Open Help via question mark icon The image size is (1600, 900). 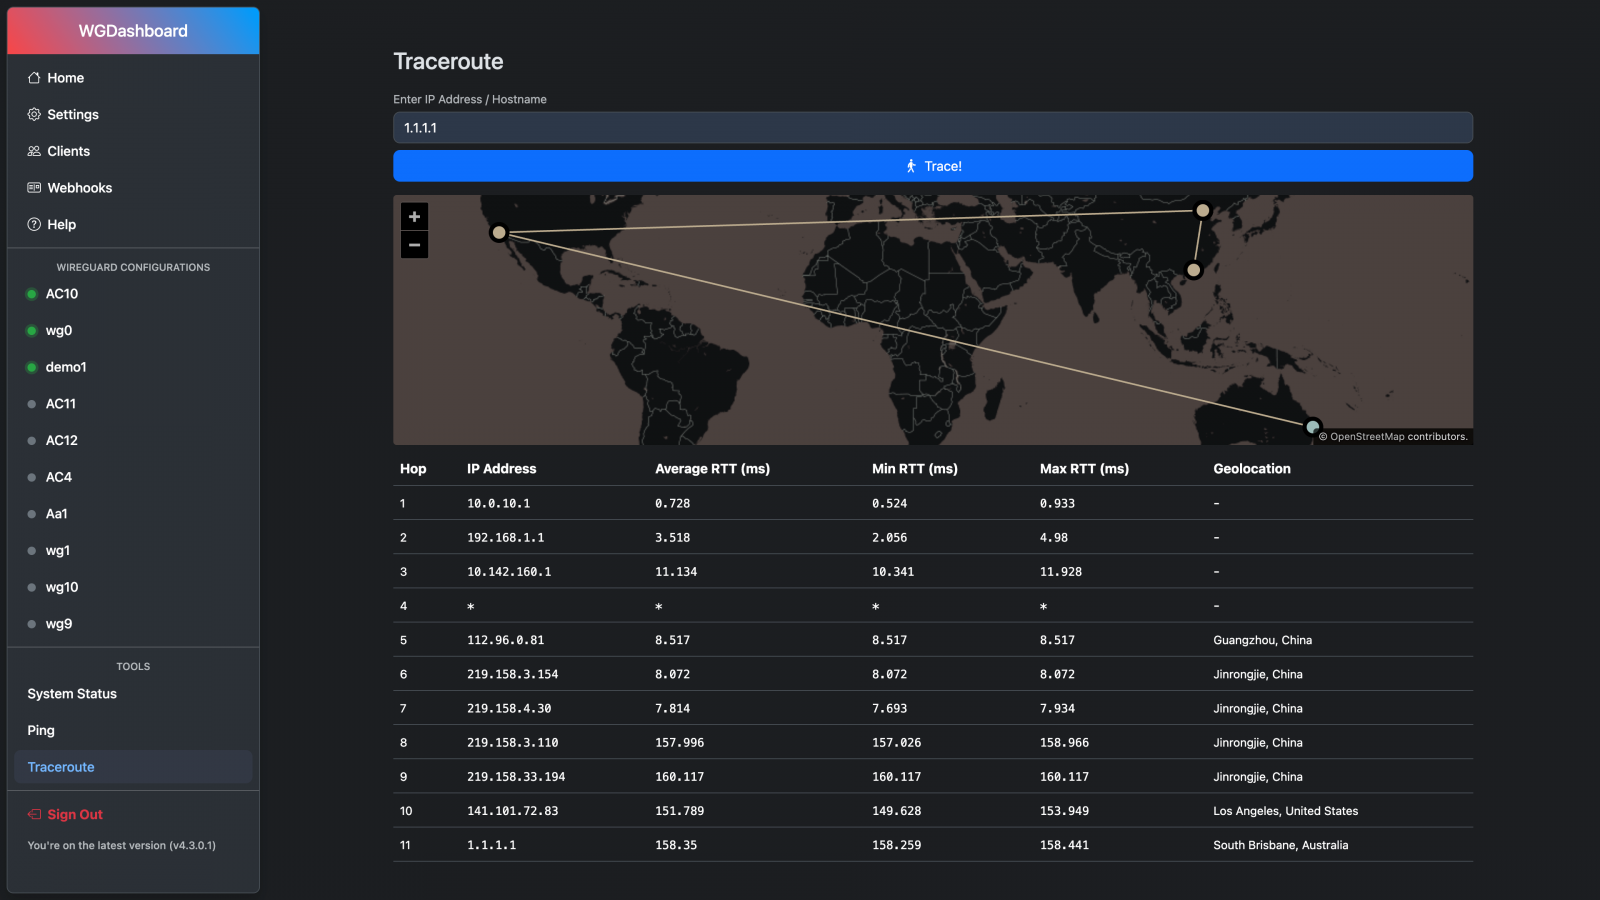pyautogui.click(x=34, y=225)
